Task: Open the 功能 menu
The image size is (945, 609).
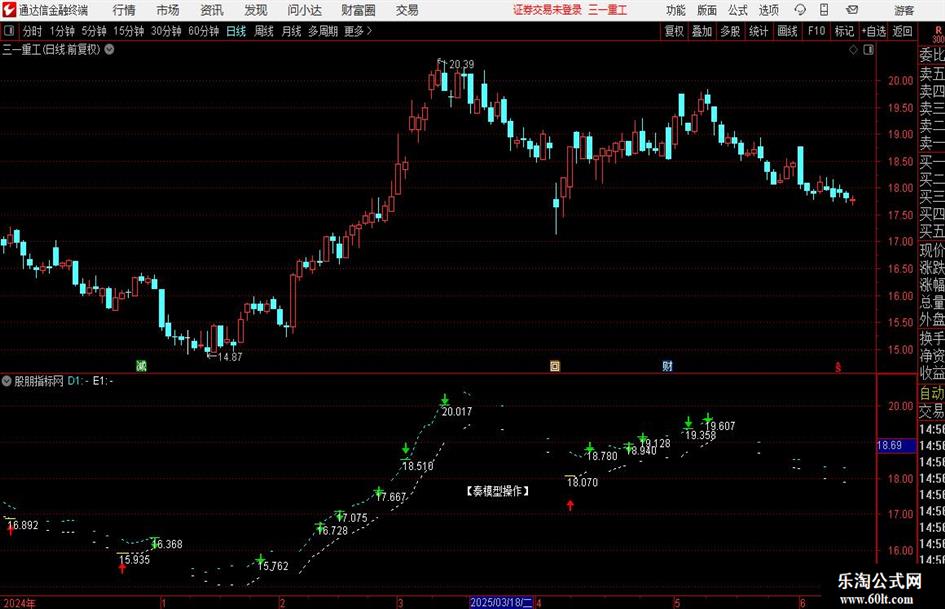Action: pos(676,10)
